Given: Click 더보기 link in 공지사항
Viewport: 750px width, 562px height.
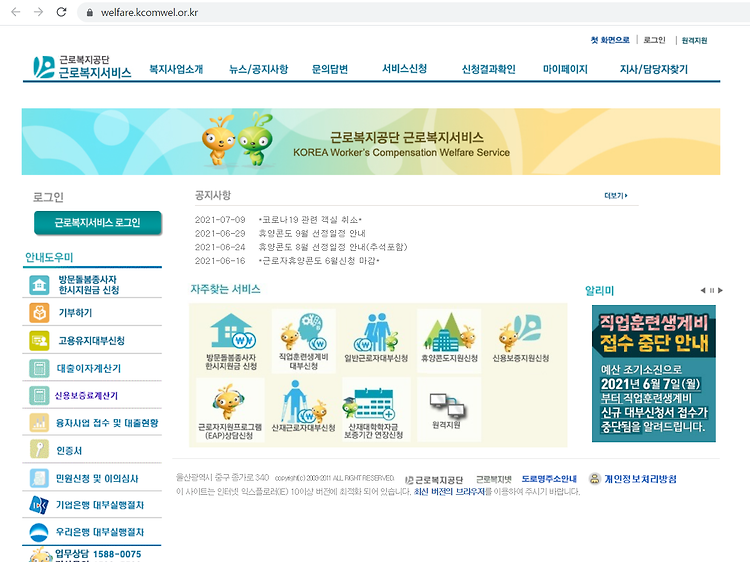Looking at the screenshot, I should 616,196.
